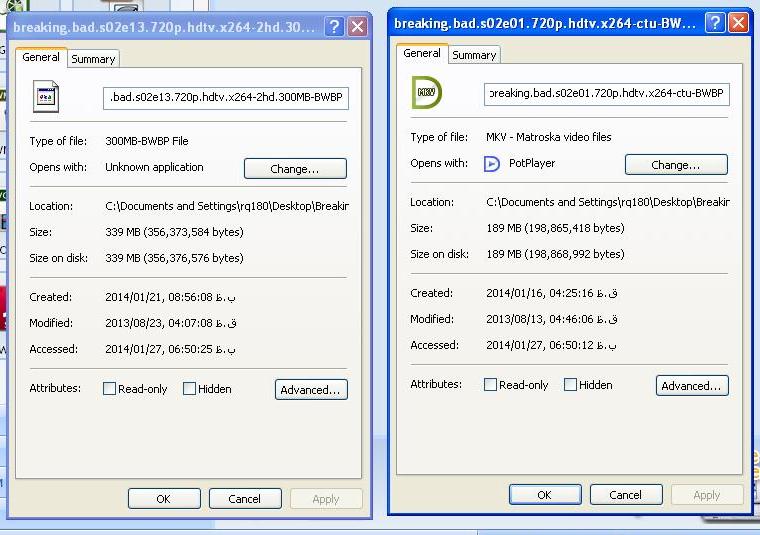The width and height of the screenshot is (760, 535).
Task: Open Advanced attributes in s02e13 dialog
Action: [311, 390]
